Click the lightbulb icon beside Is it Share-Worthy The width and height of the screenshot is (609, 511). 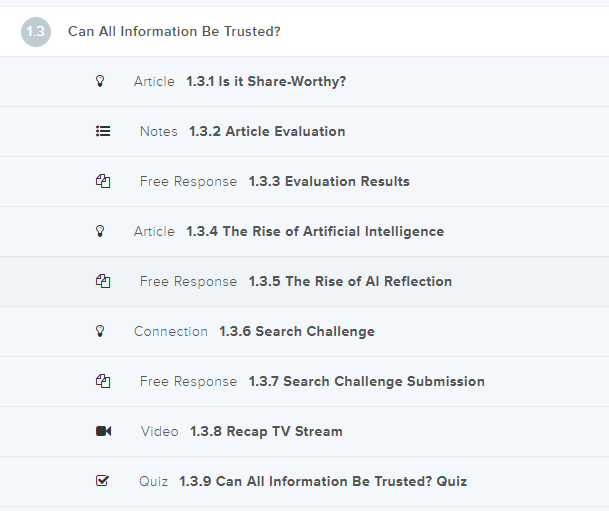tap(100, 81)
